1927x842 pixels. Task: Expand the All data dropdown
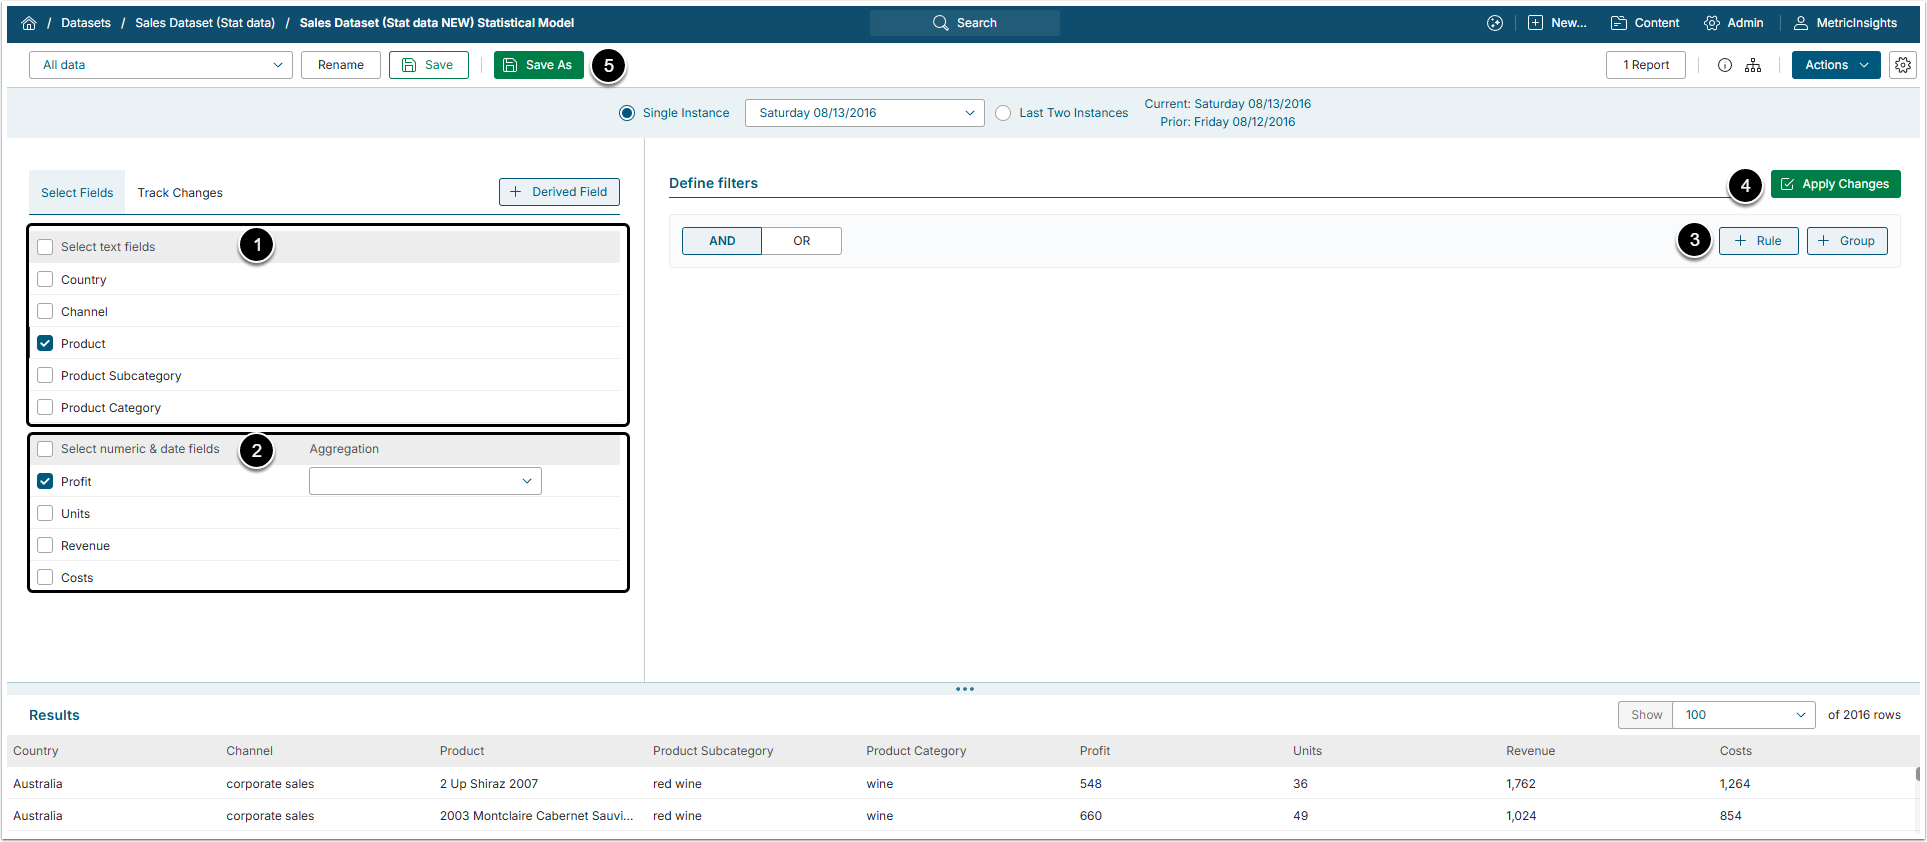[x=161, y=65]
